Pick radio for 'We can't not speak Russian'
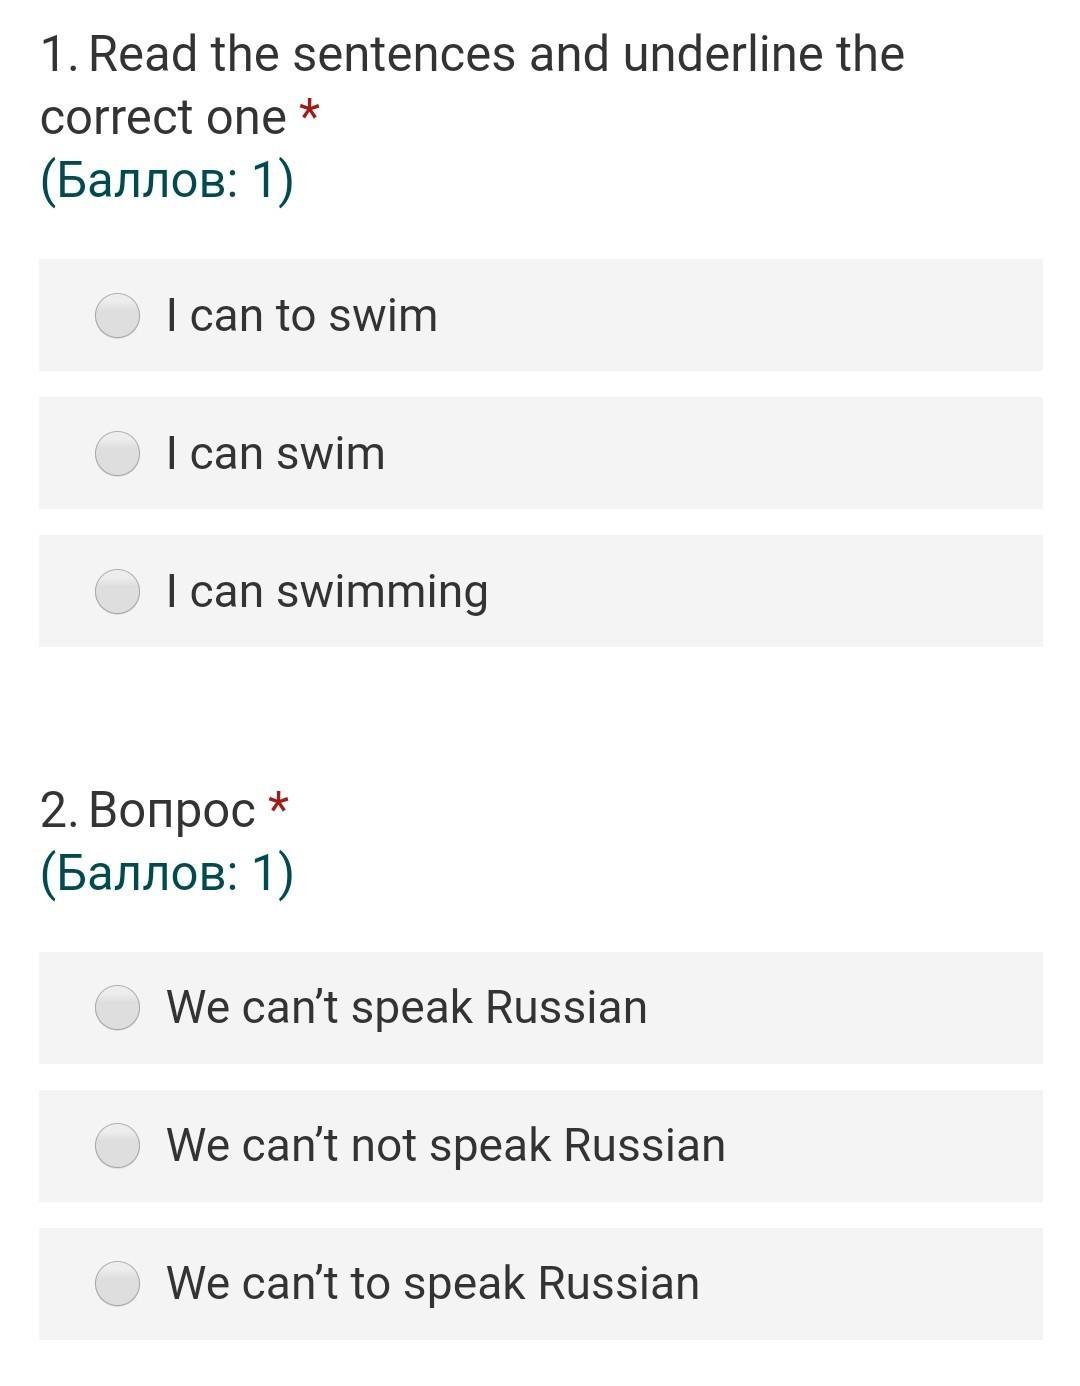 click(117, 1145)
